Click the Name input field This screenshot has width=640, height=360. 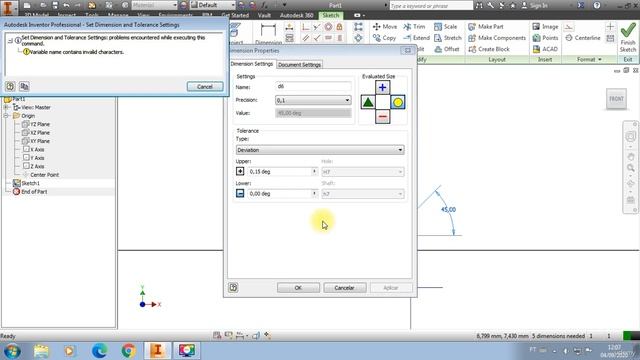(313, 87)
